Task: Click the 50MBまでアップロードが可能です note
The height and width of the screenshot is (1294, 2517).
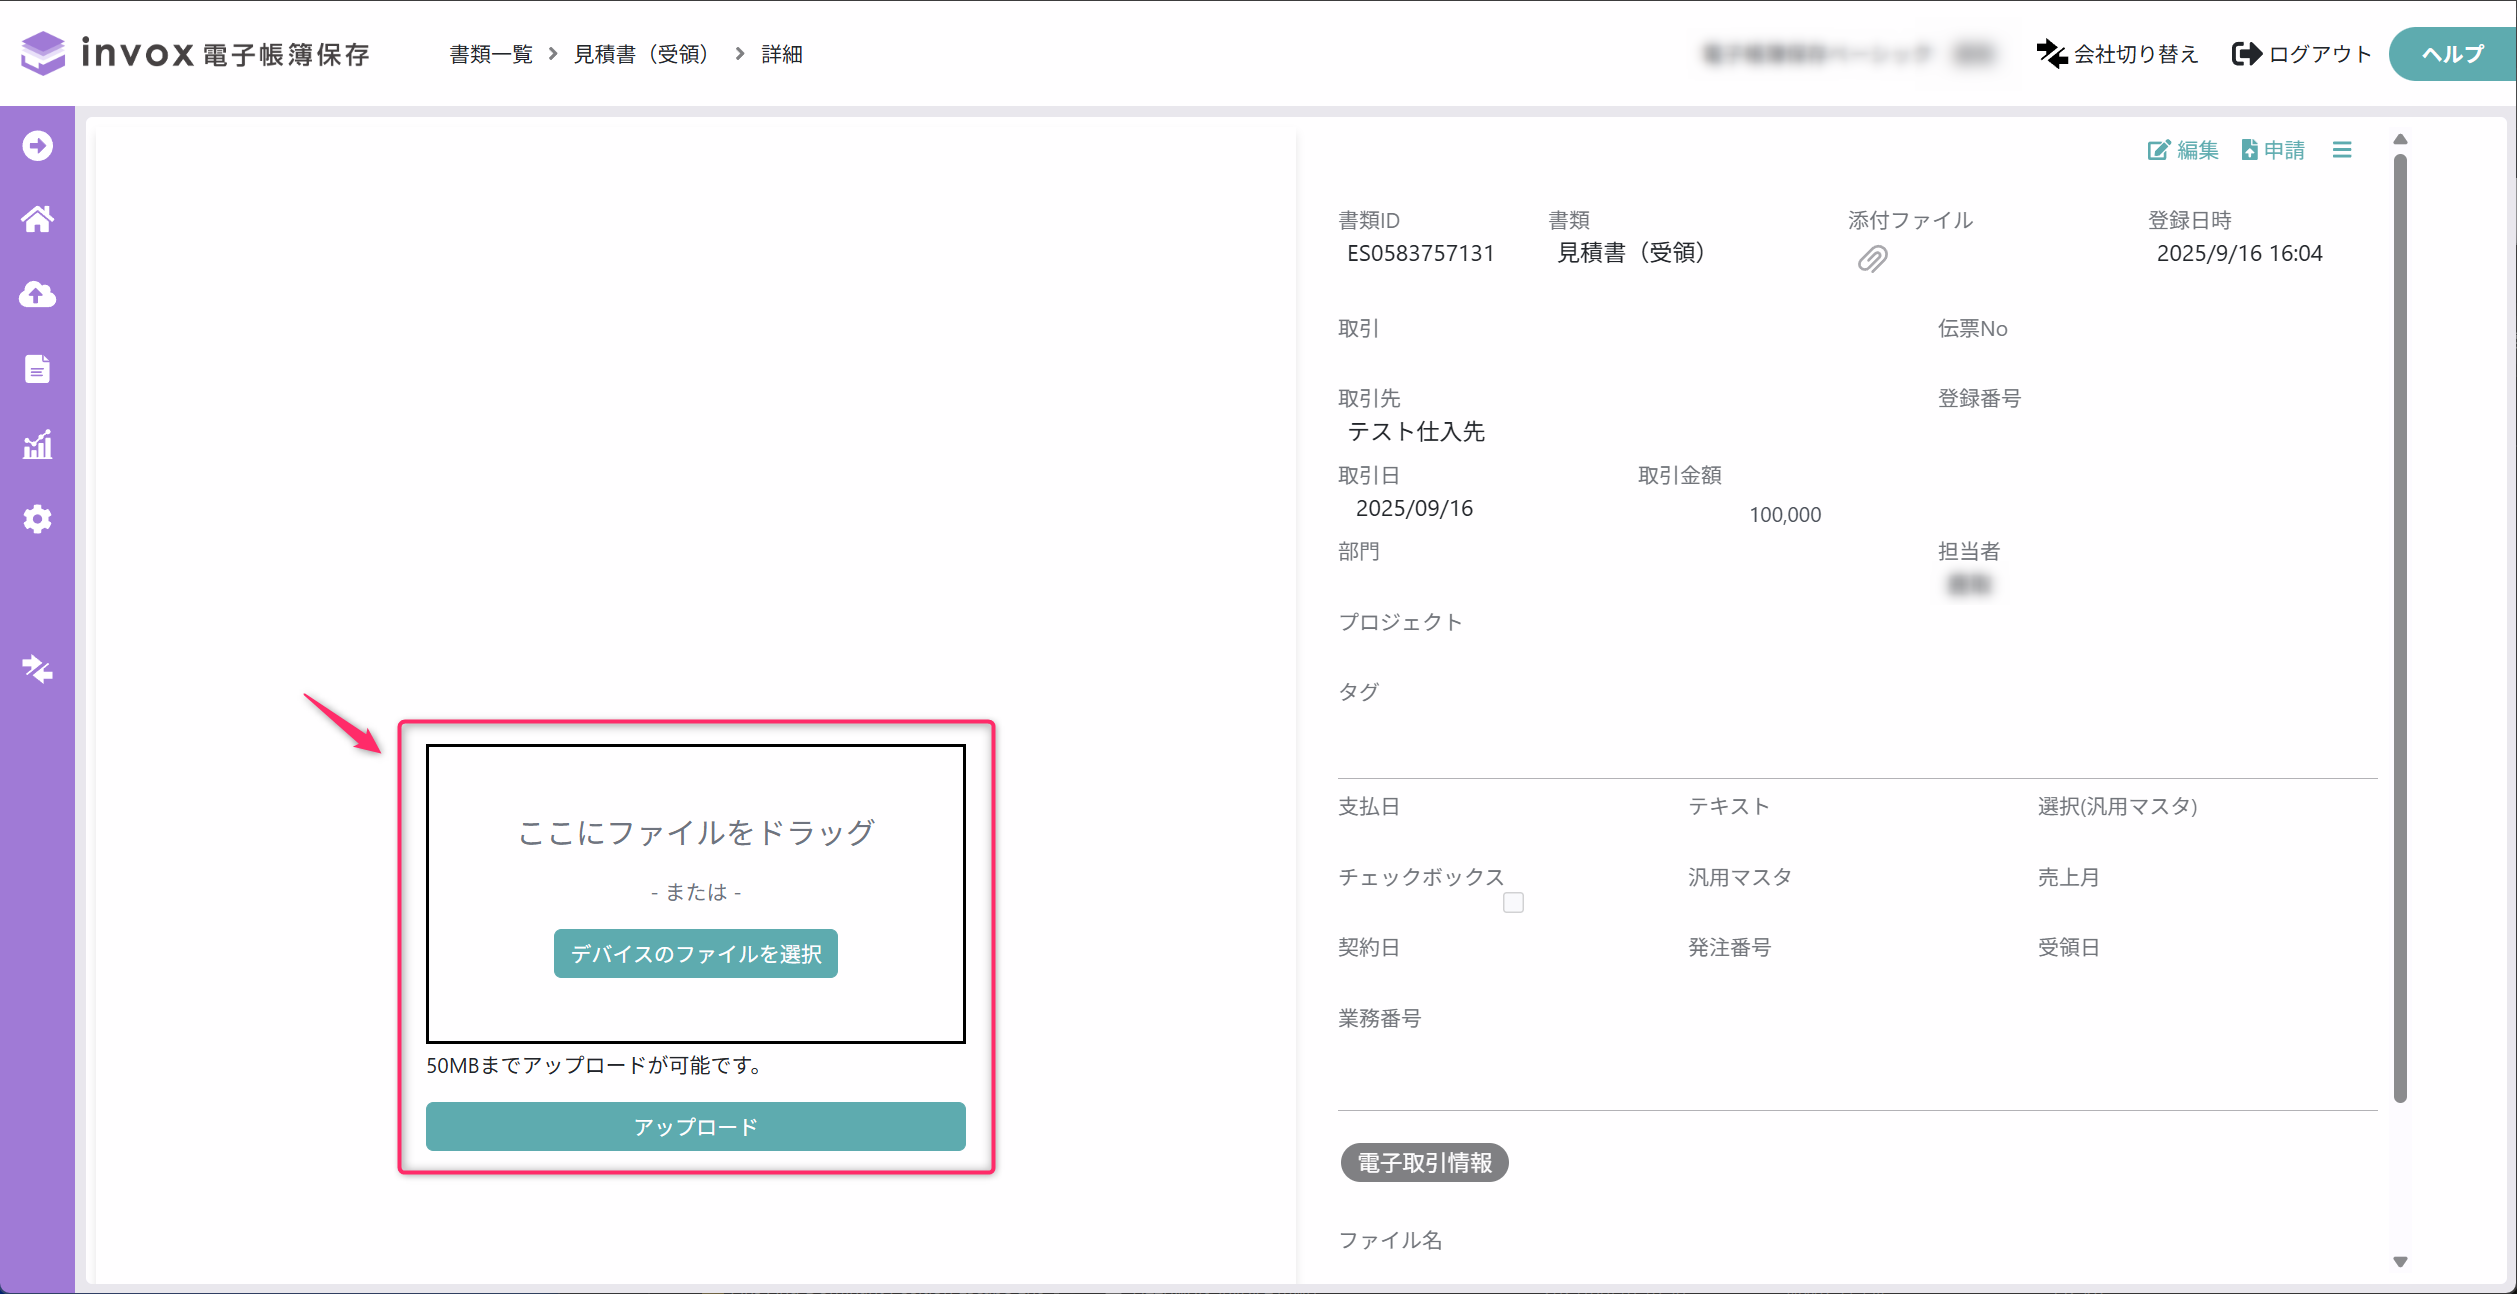Action: coord(597,1066)
